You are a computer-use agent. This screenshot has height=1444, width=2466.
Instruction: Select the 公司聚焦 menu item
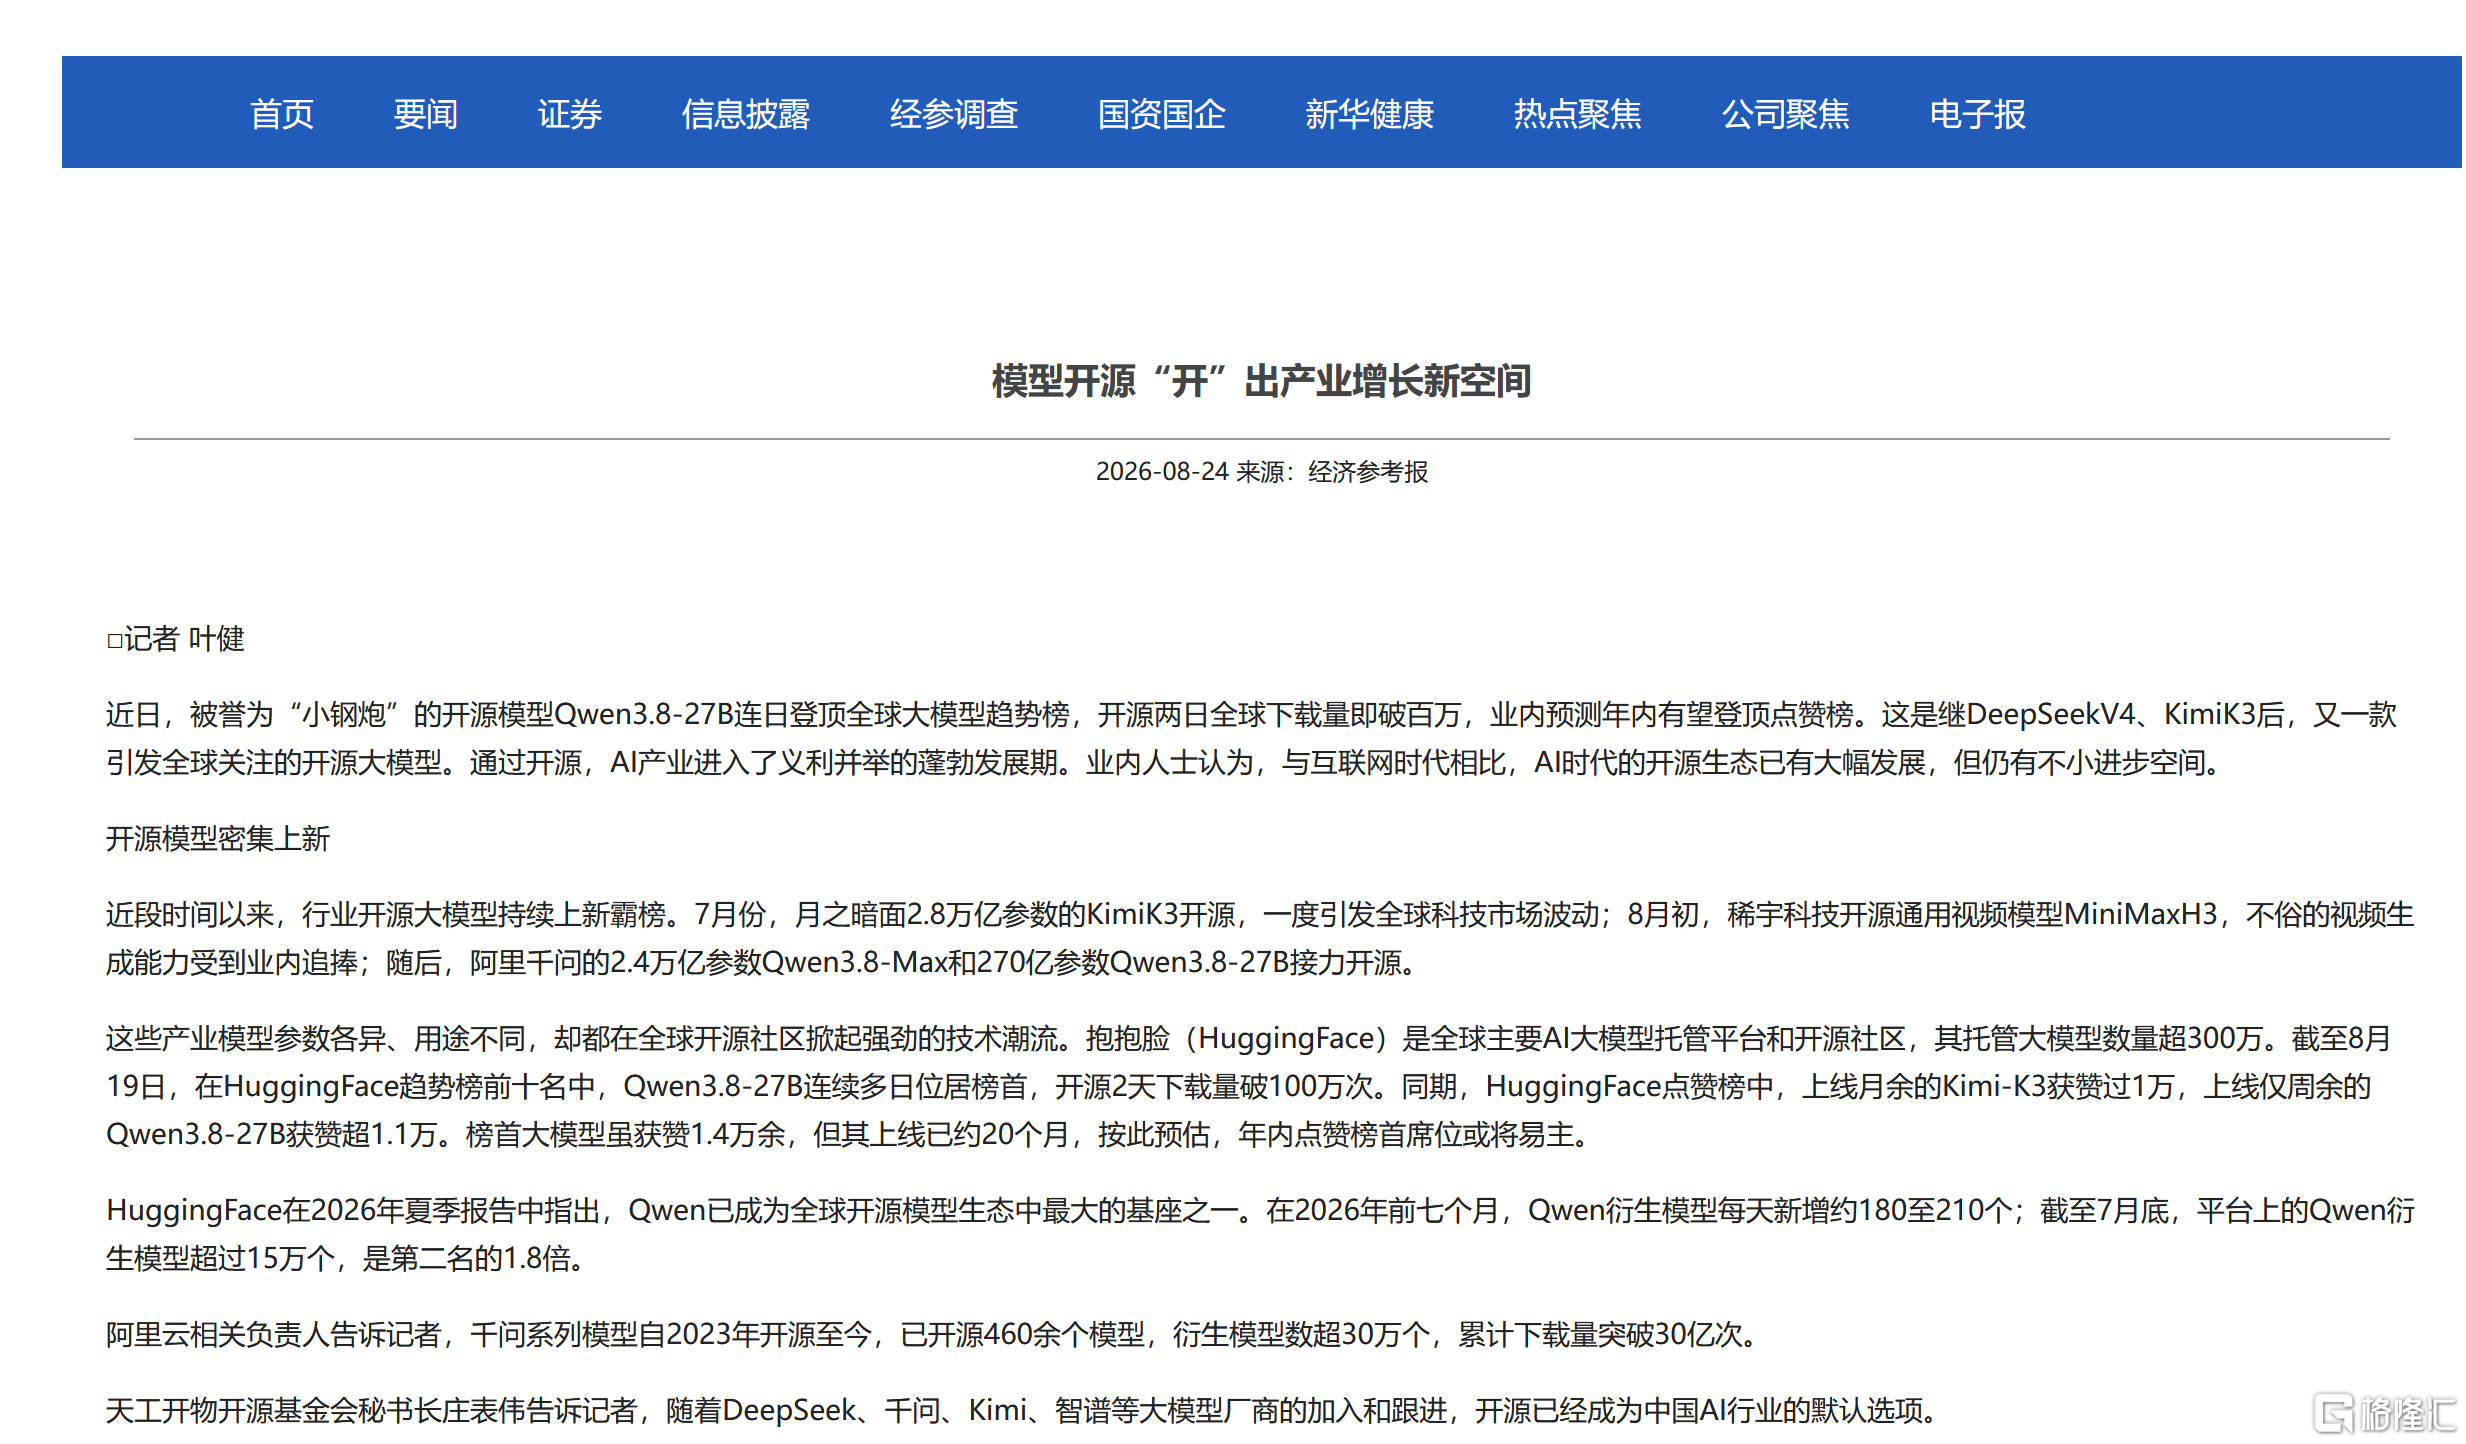tap(1785, 114)
